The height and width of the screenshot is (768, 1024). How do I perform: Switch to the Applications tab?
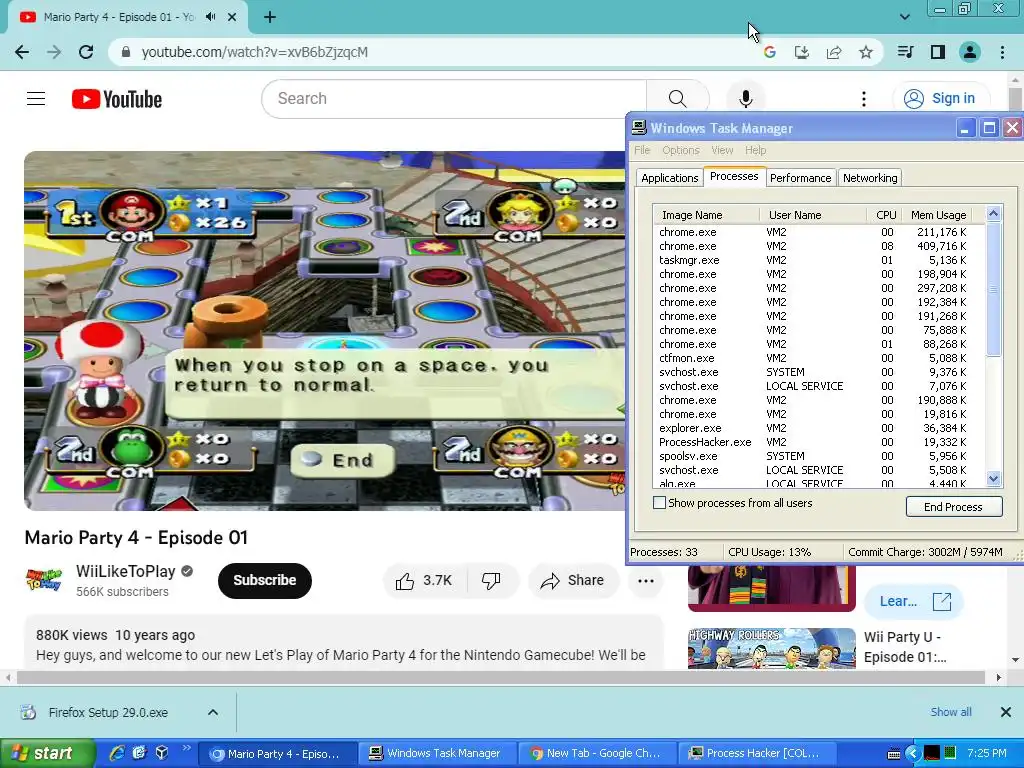(x=669, y=178)
